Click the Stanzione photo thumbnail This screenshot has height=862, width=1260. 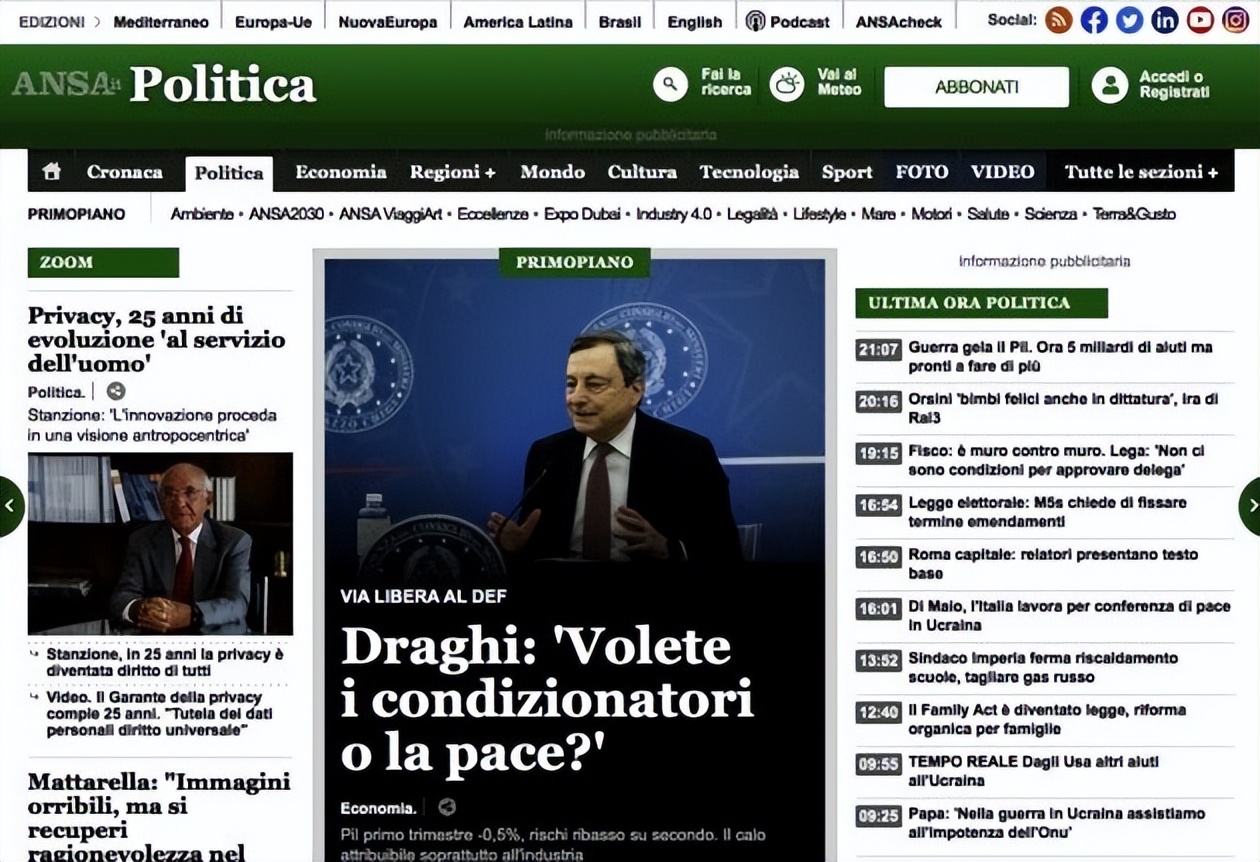pyautogui.click(x=160, y=544)
